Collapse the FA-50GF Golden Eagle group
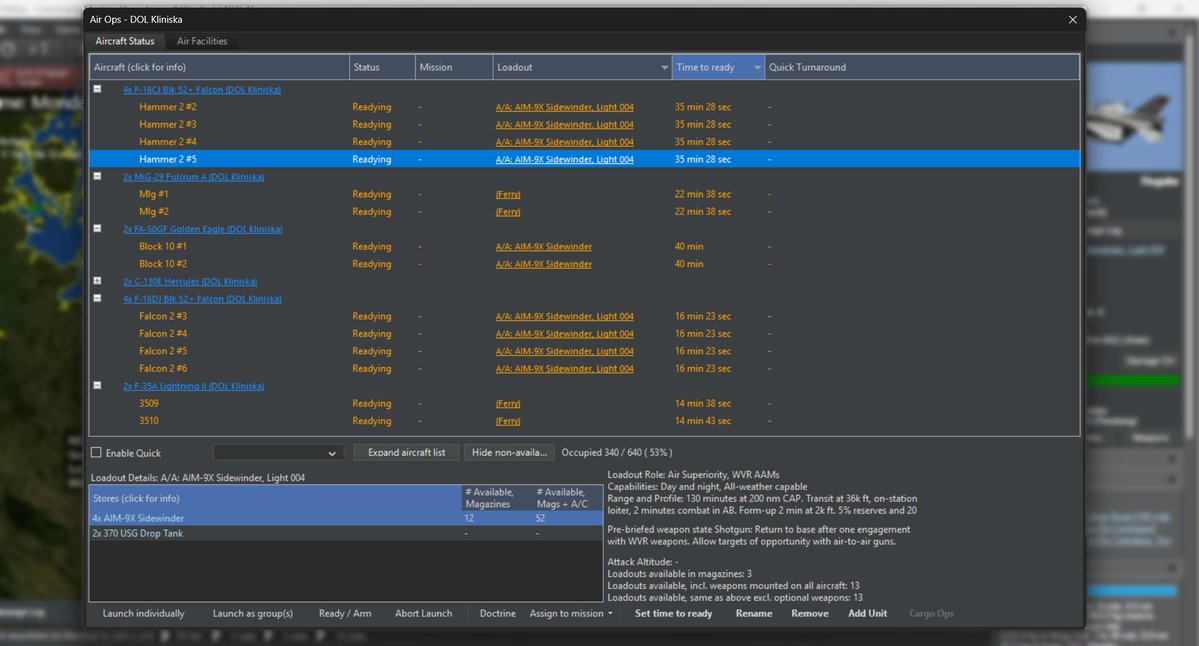Screen dimensions: 1199x646 (x=97, y=228)
